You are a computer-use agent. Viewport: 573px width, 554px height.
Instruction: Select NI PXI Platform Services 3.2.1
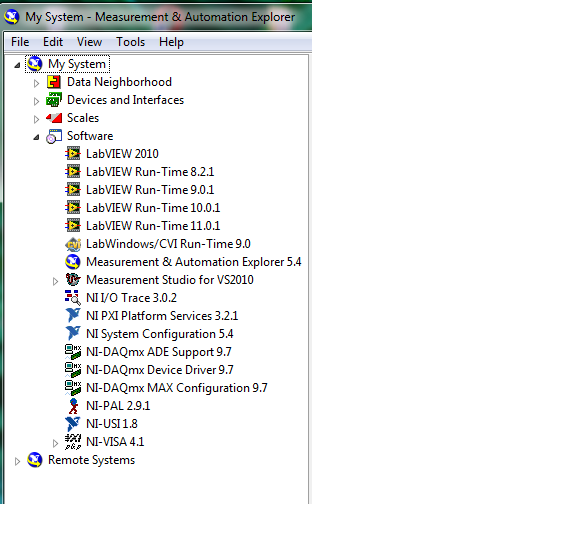coord(162,316)
